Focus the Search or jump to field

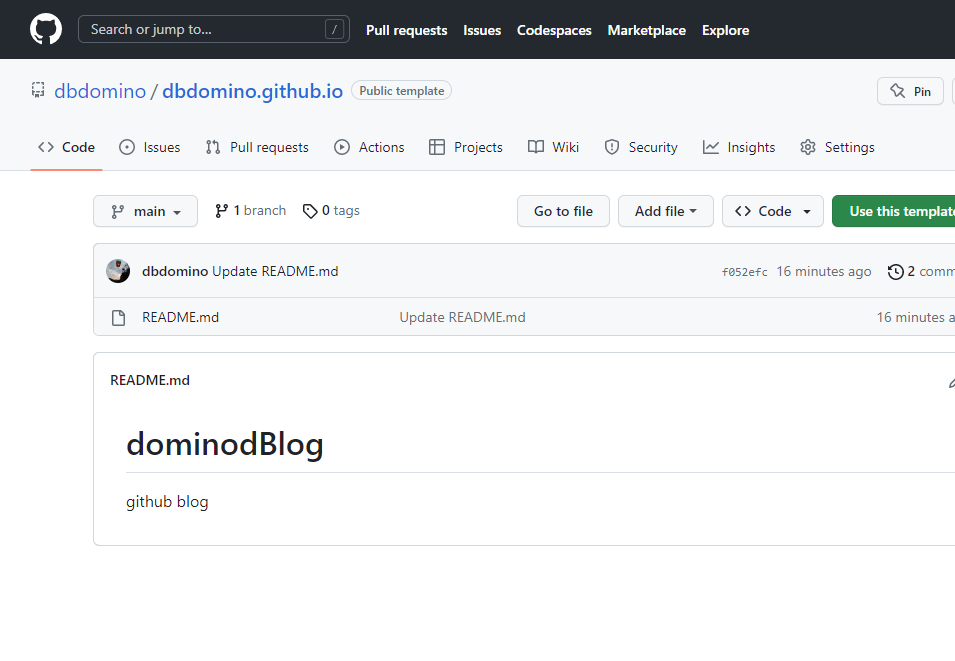214,29
